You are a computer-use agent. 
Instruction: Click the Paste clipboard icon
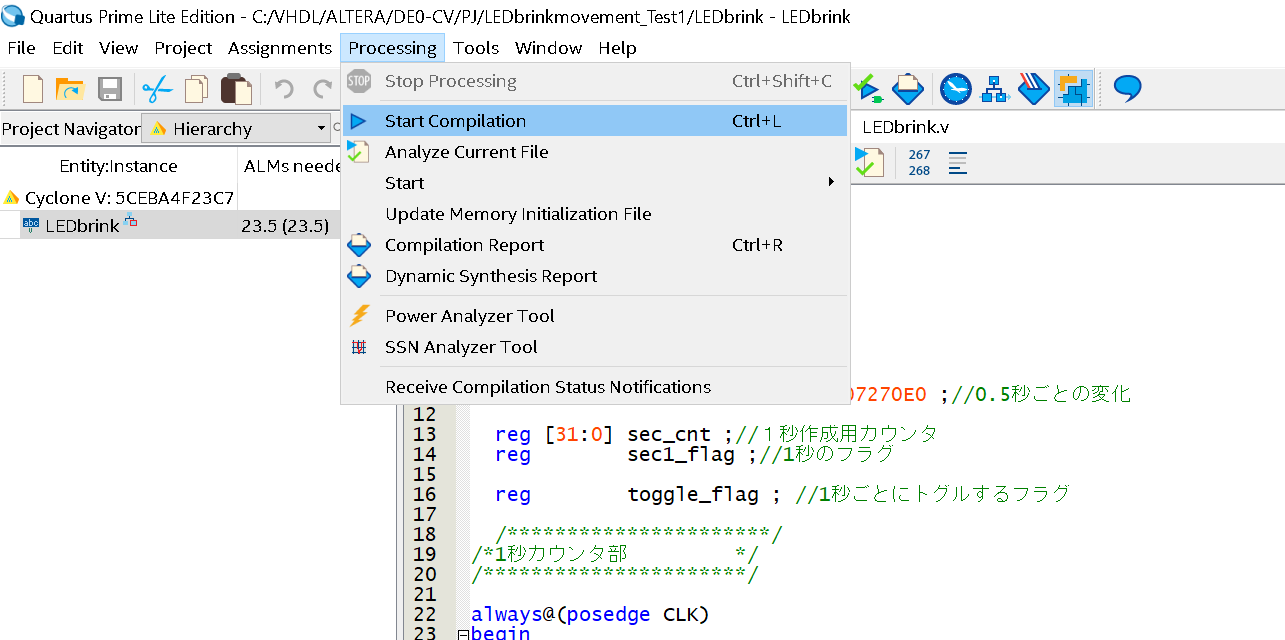(236, 89)
